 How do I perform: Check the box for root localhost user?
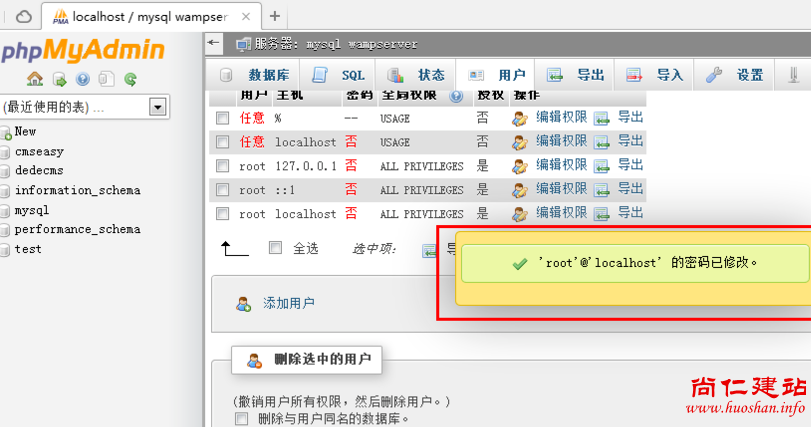[x=222, y=214]
